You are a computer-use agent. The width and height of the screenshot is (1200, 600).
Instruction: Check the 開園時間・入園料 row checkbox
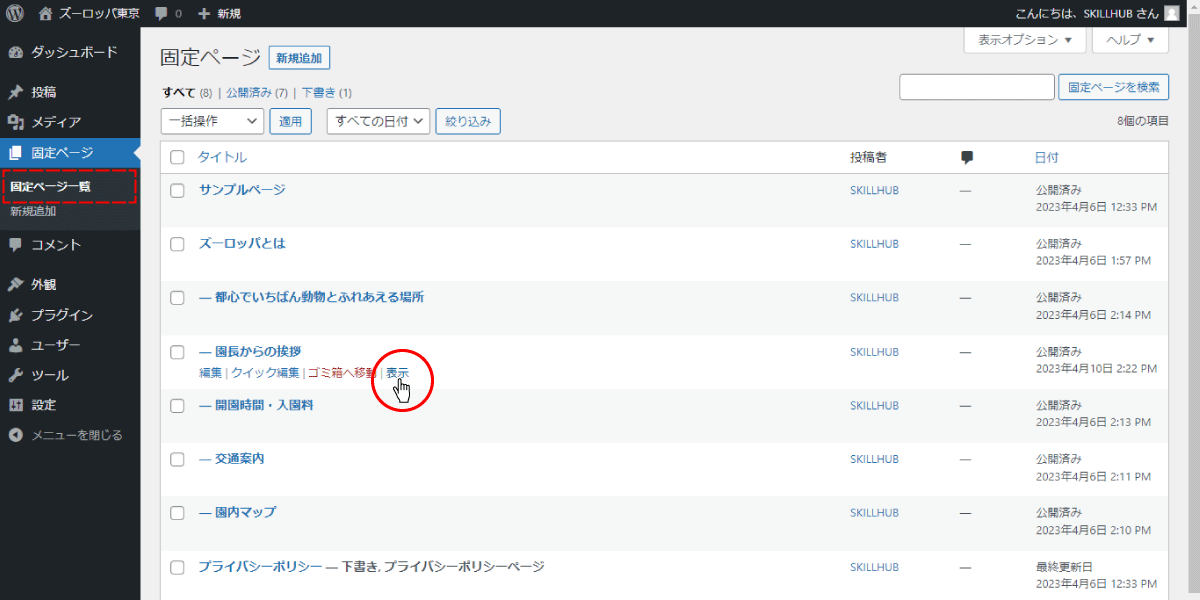tap(177, 406)
